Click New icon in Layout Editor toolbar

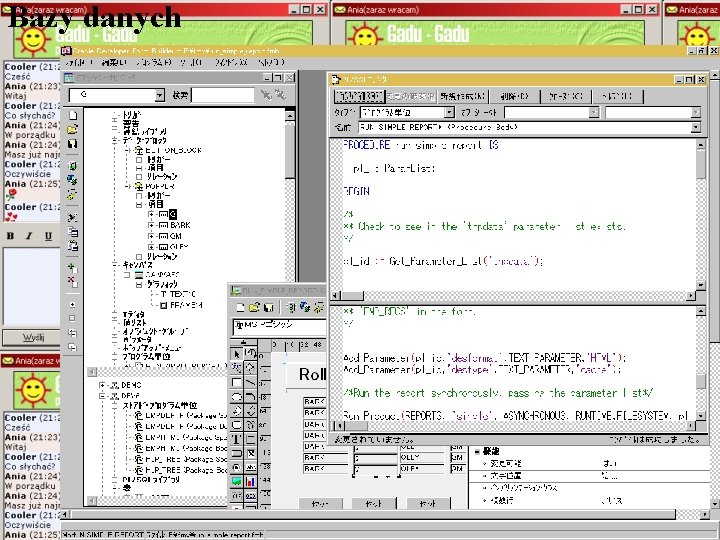240,307
